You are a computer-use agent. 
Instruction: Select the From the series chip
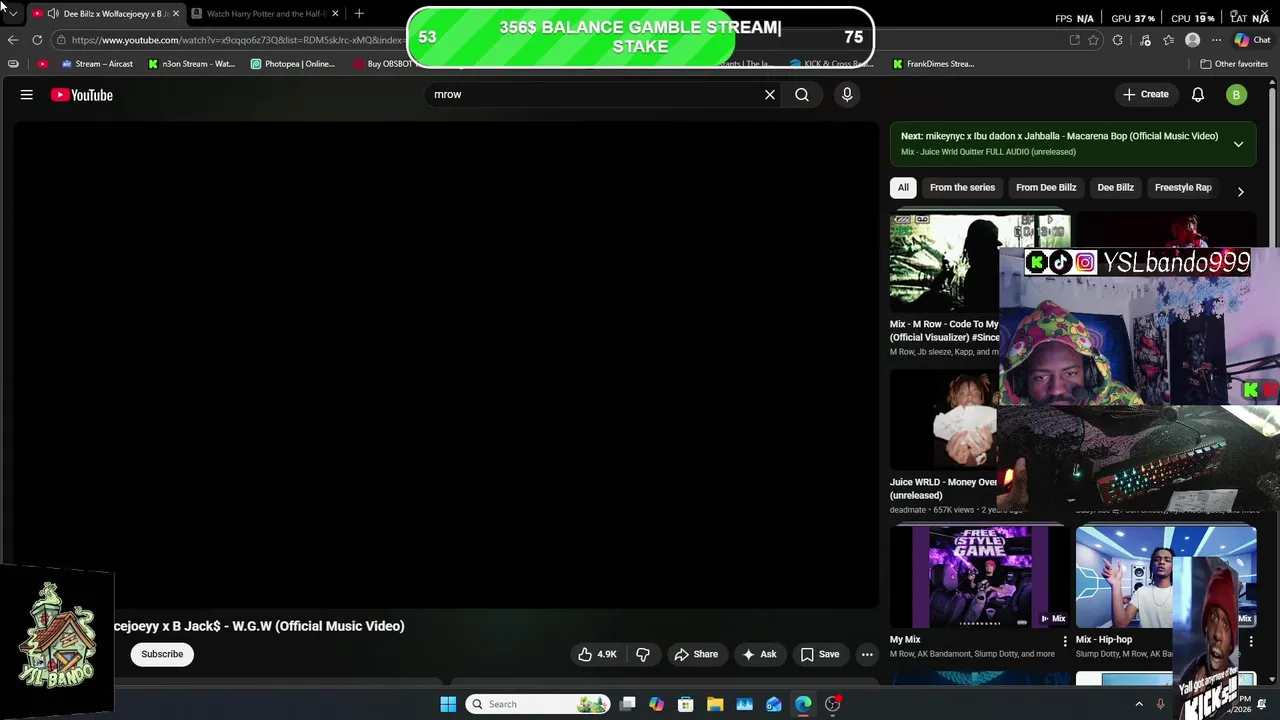962,187
